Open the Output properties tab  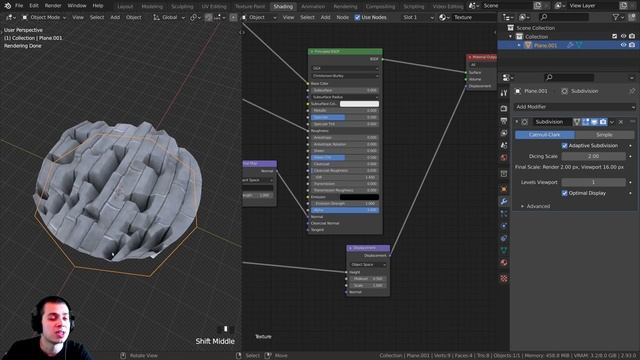[x=504, y=121]
